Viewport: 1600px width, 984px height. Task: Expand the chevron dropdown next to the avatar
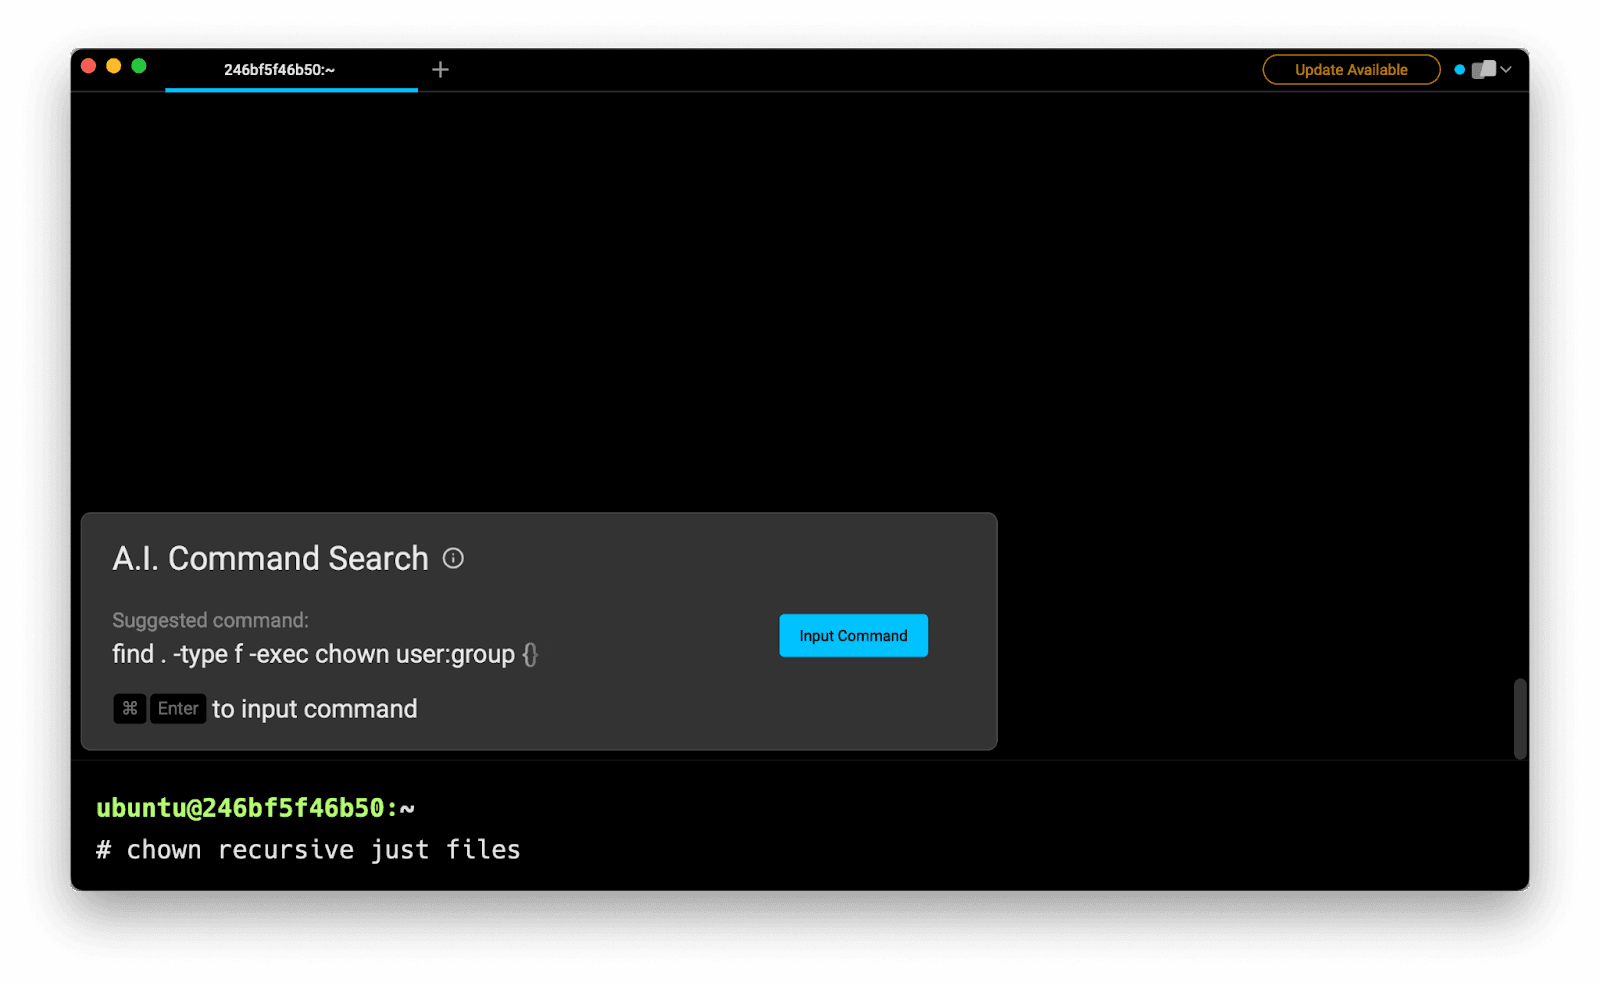[x=1506, y=69]
